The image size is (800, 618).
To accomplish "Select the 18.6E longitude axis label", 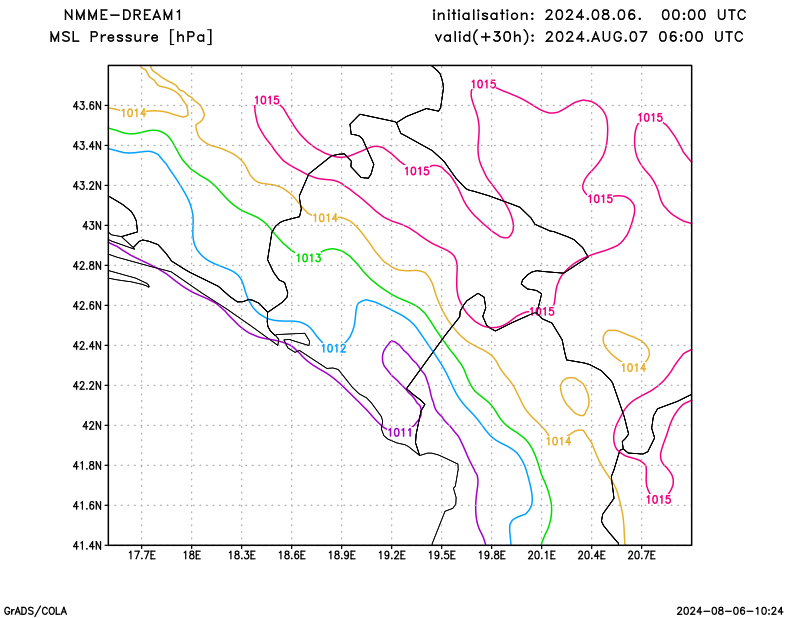I will point(292,555).
